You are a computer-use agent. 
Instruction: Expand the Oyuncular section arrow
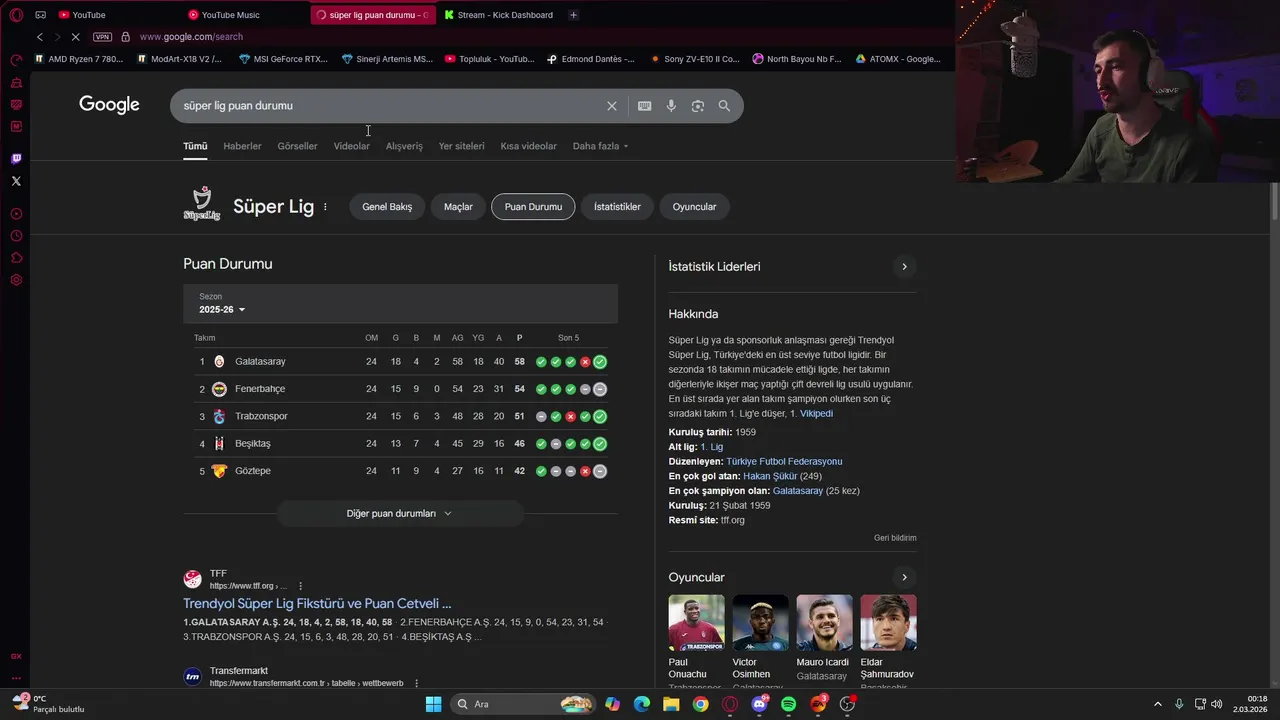point(904,578)
